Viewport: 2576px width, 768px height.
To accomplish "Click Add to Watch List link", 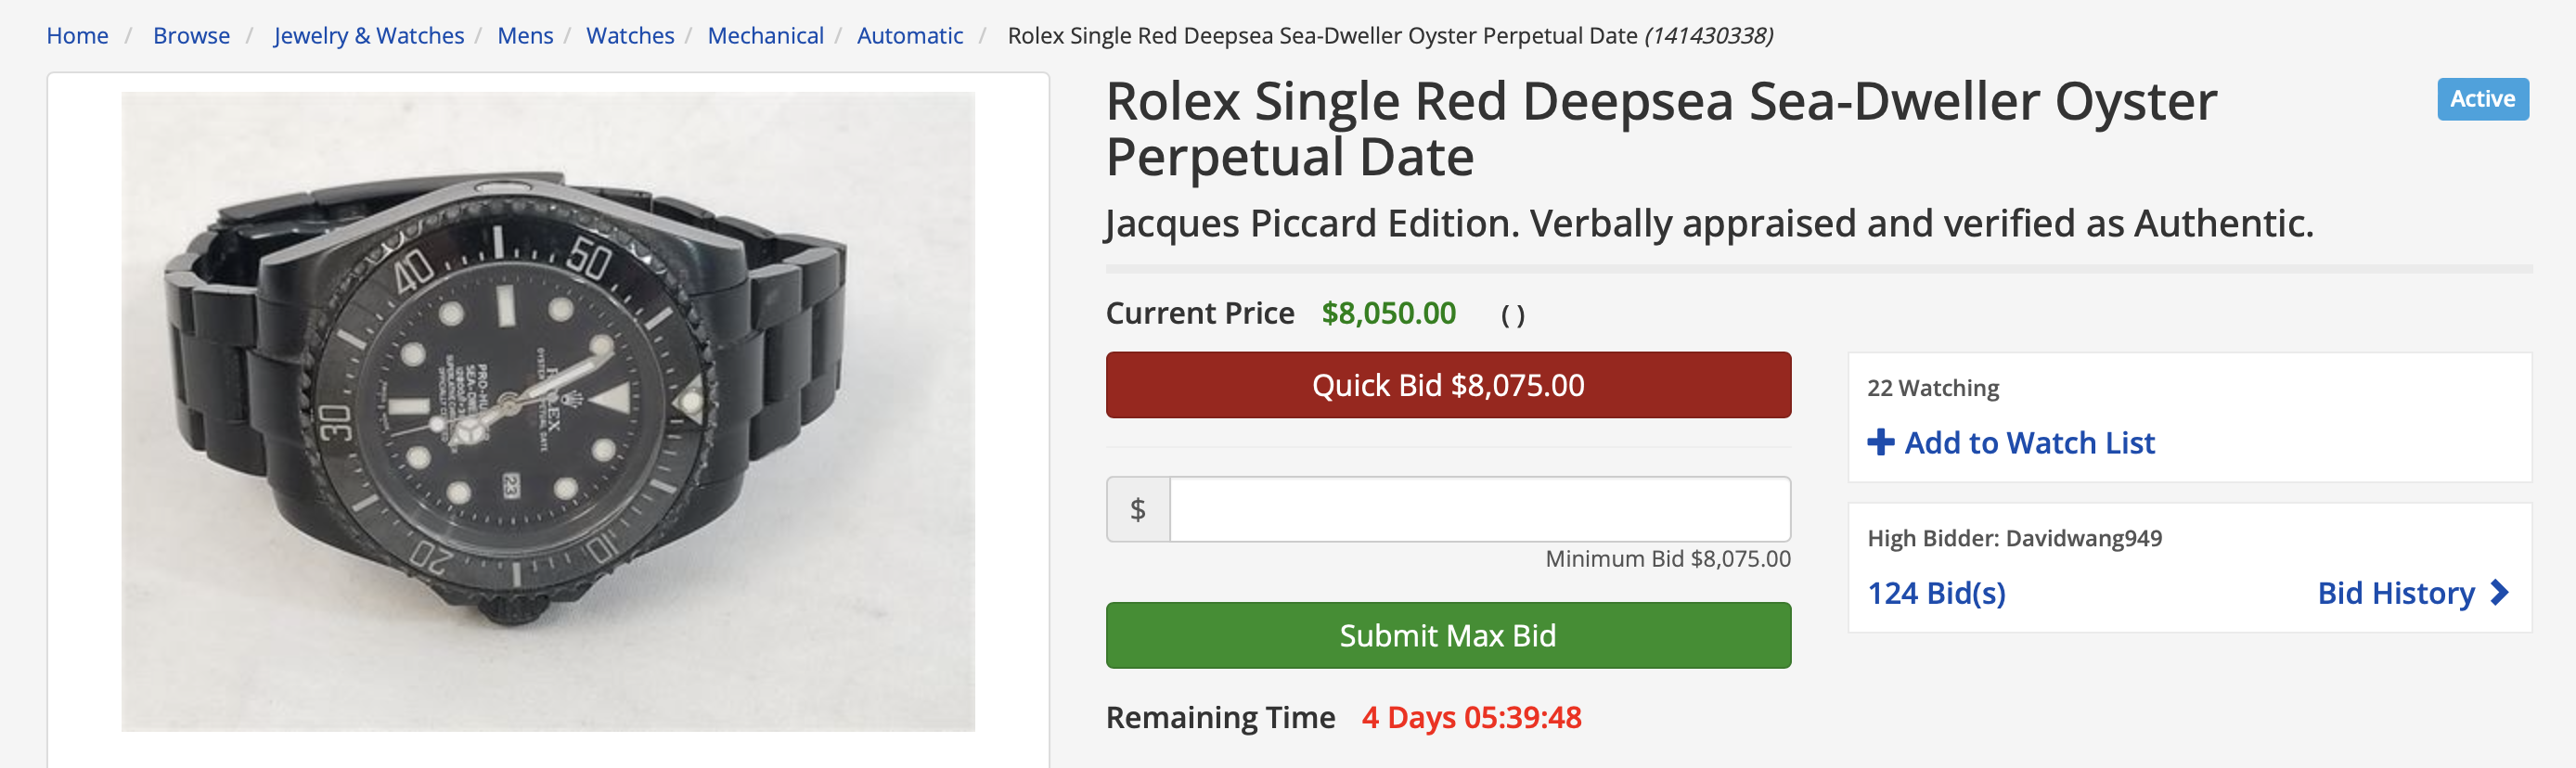I will pos(2029,442).
